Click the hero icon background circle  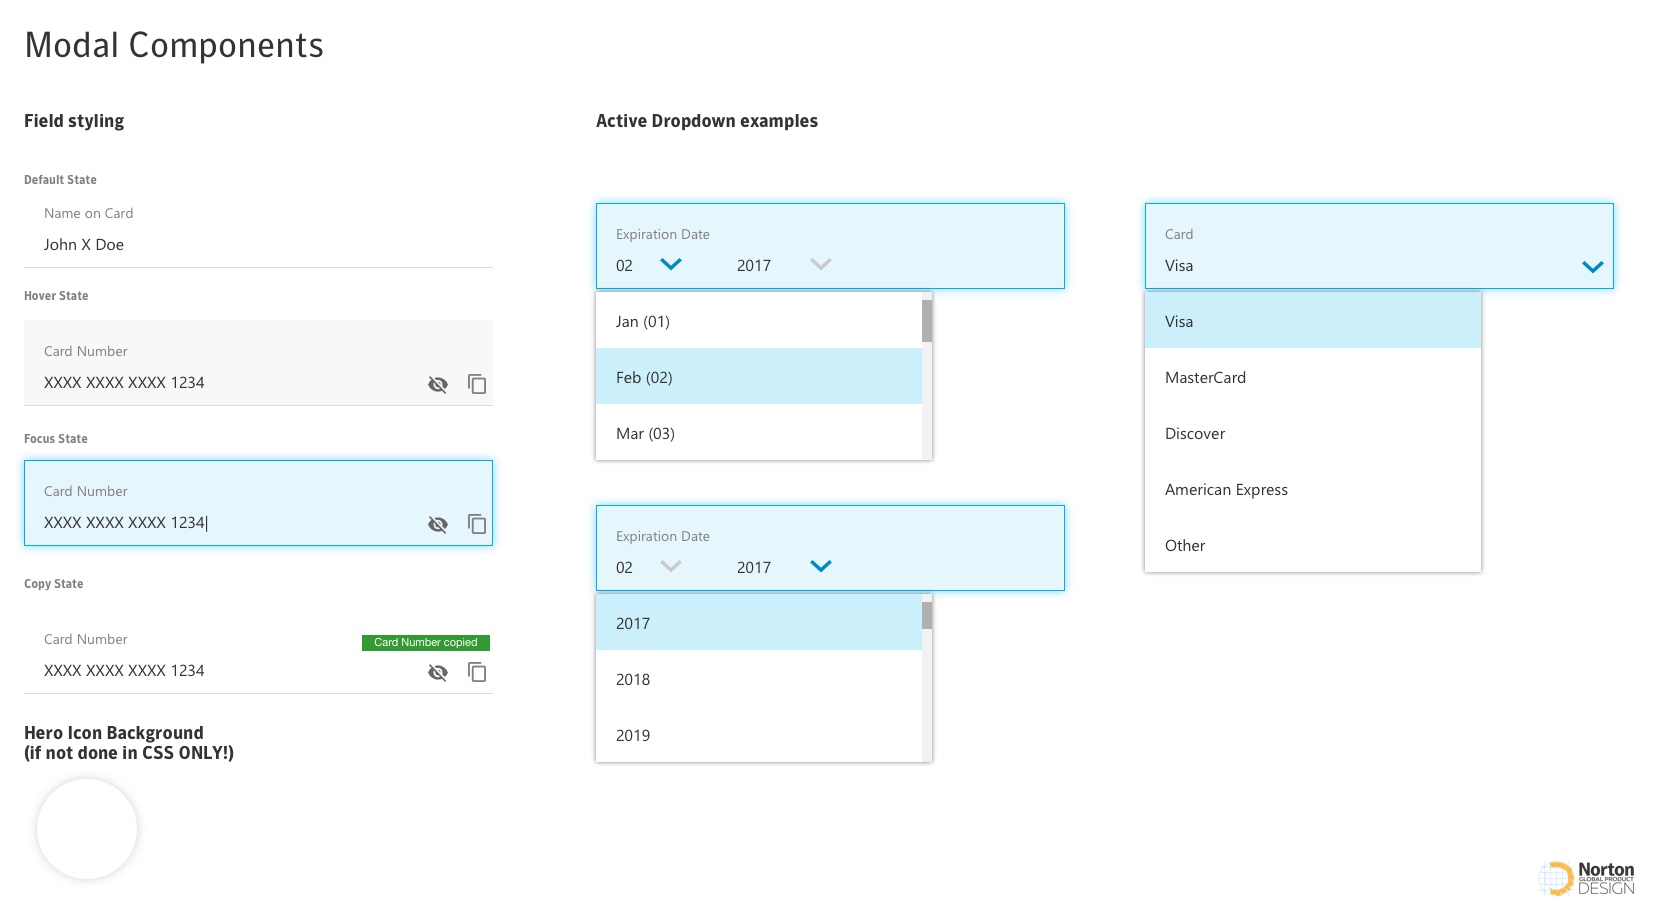pyautogui.click(x=86, y=828)
